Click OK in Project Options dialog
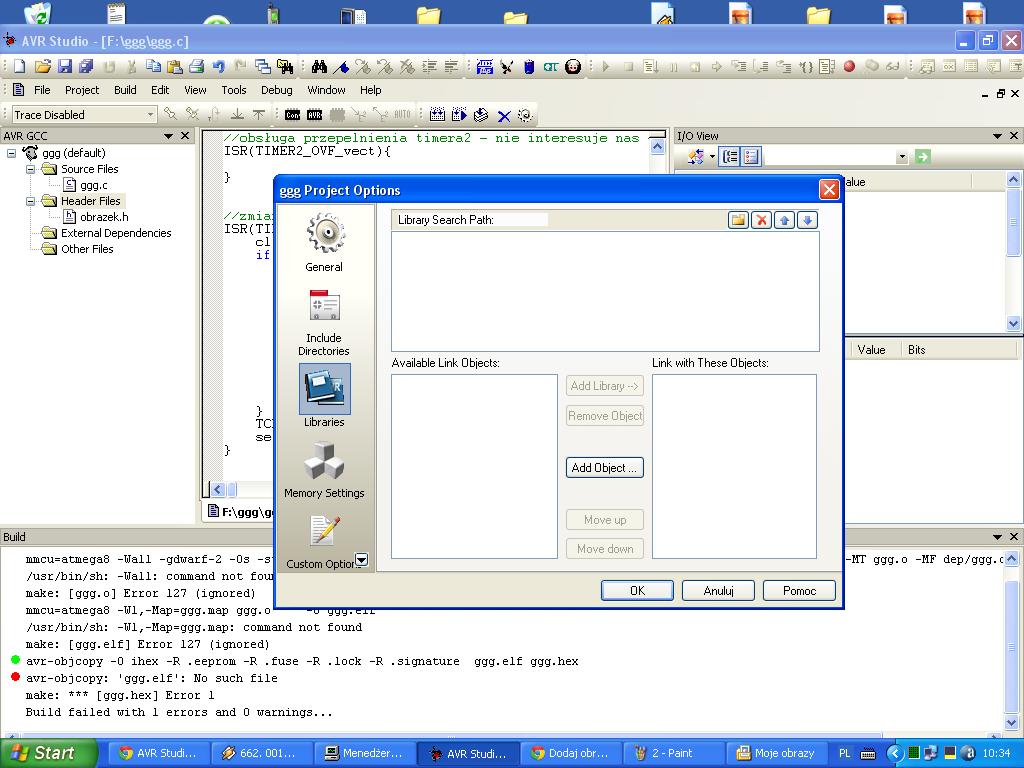Screen dimensions: 1024x768 (x=637, y=590)
